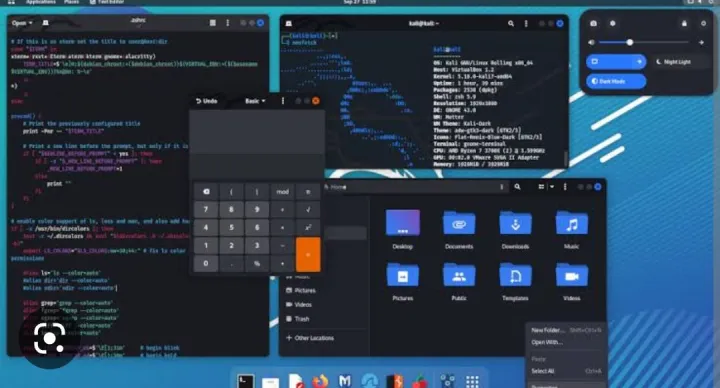Open the Files path bar three-dot menu

pyautogui.click(x=501, y=187)
